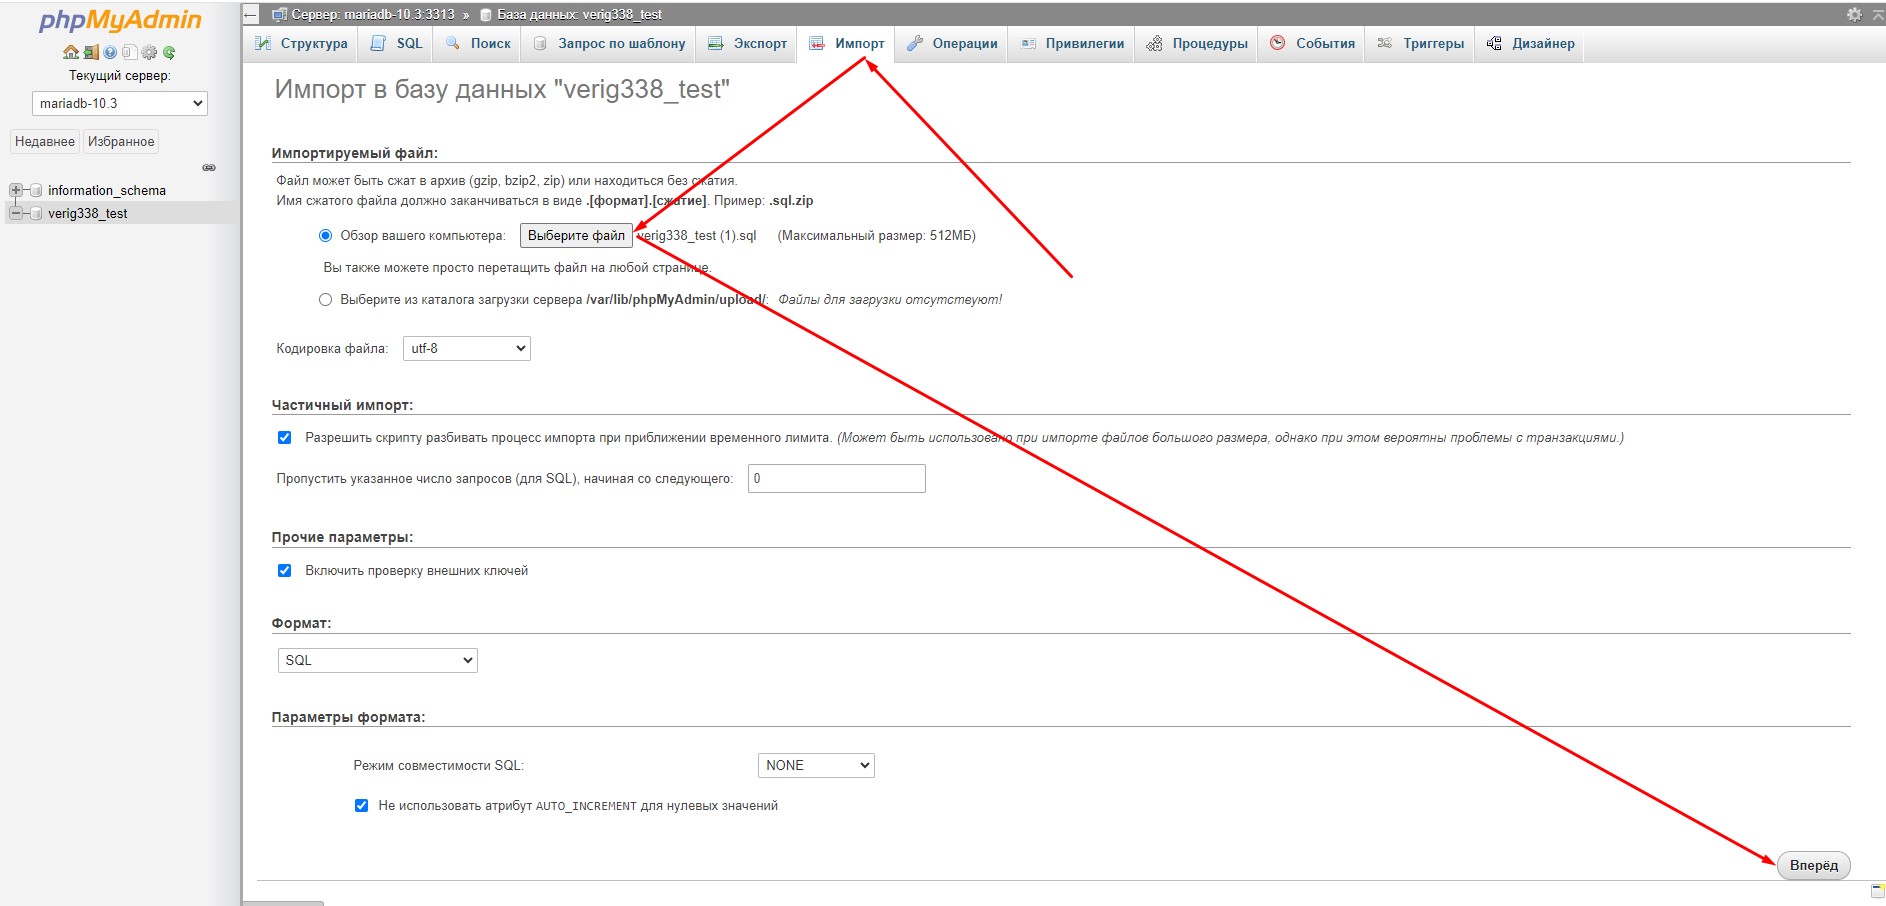Click the log out door icon

90,52
